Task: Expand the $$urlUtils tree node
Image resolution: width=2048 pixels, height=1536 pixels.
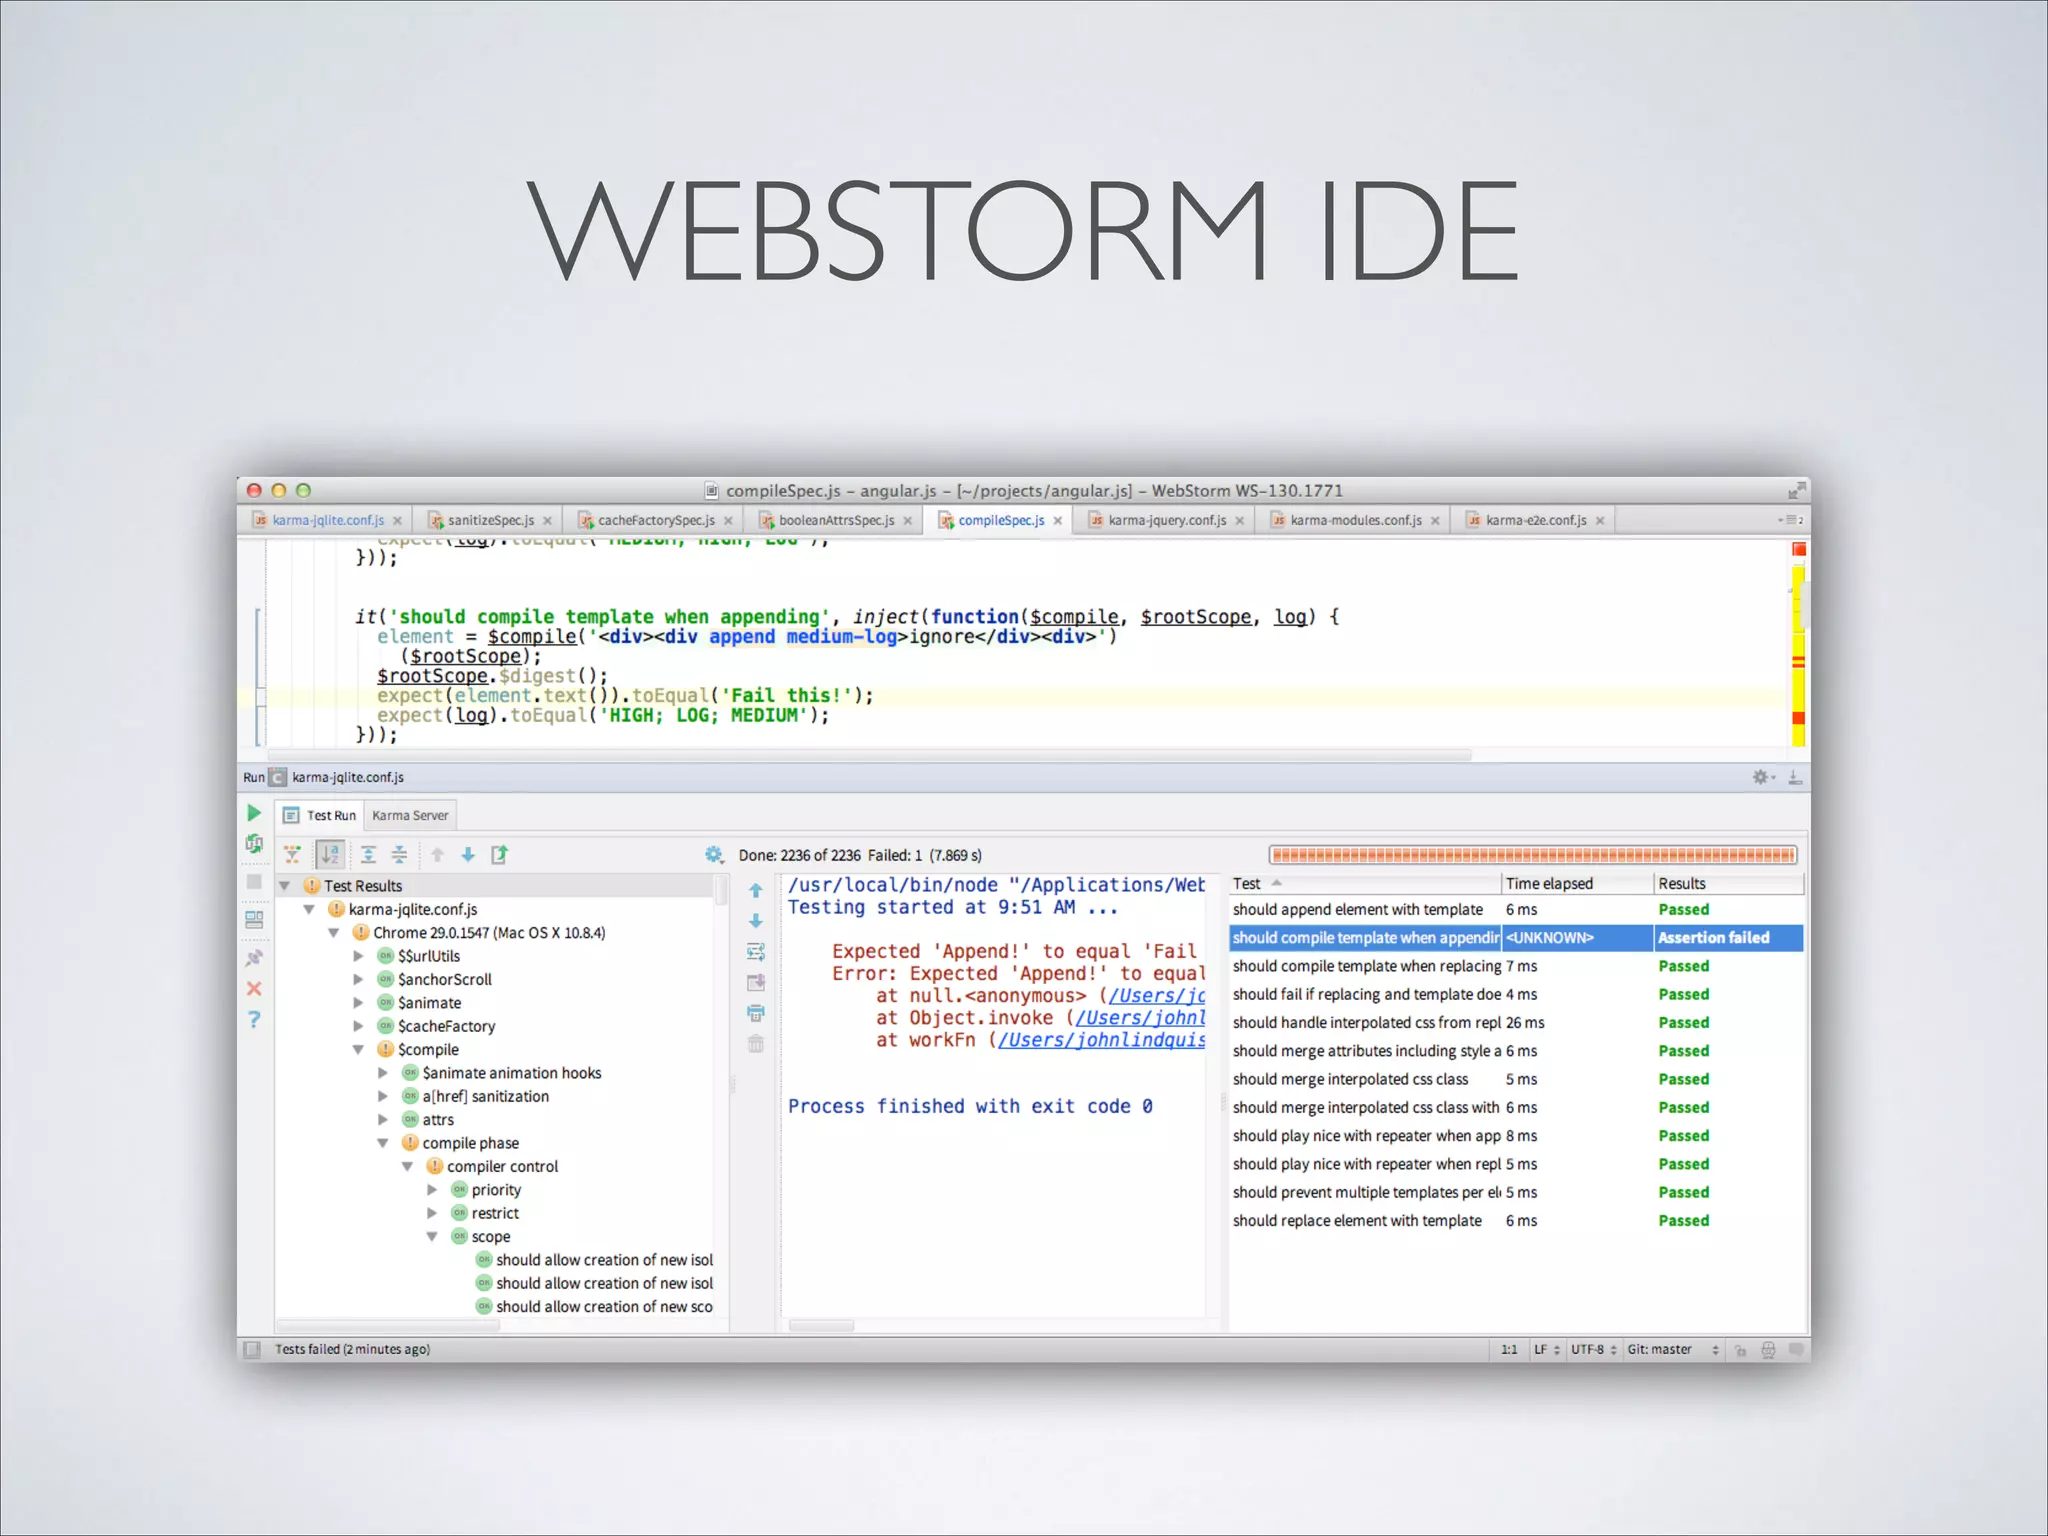Action: tap(358, 956)
